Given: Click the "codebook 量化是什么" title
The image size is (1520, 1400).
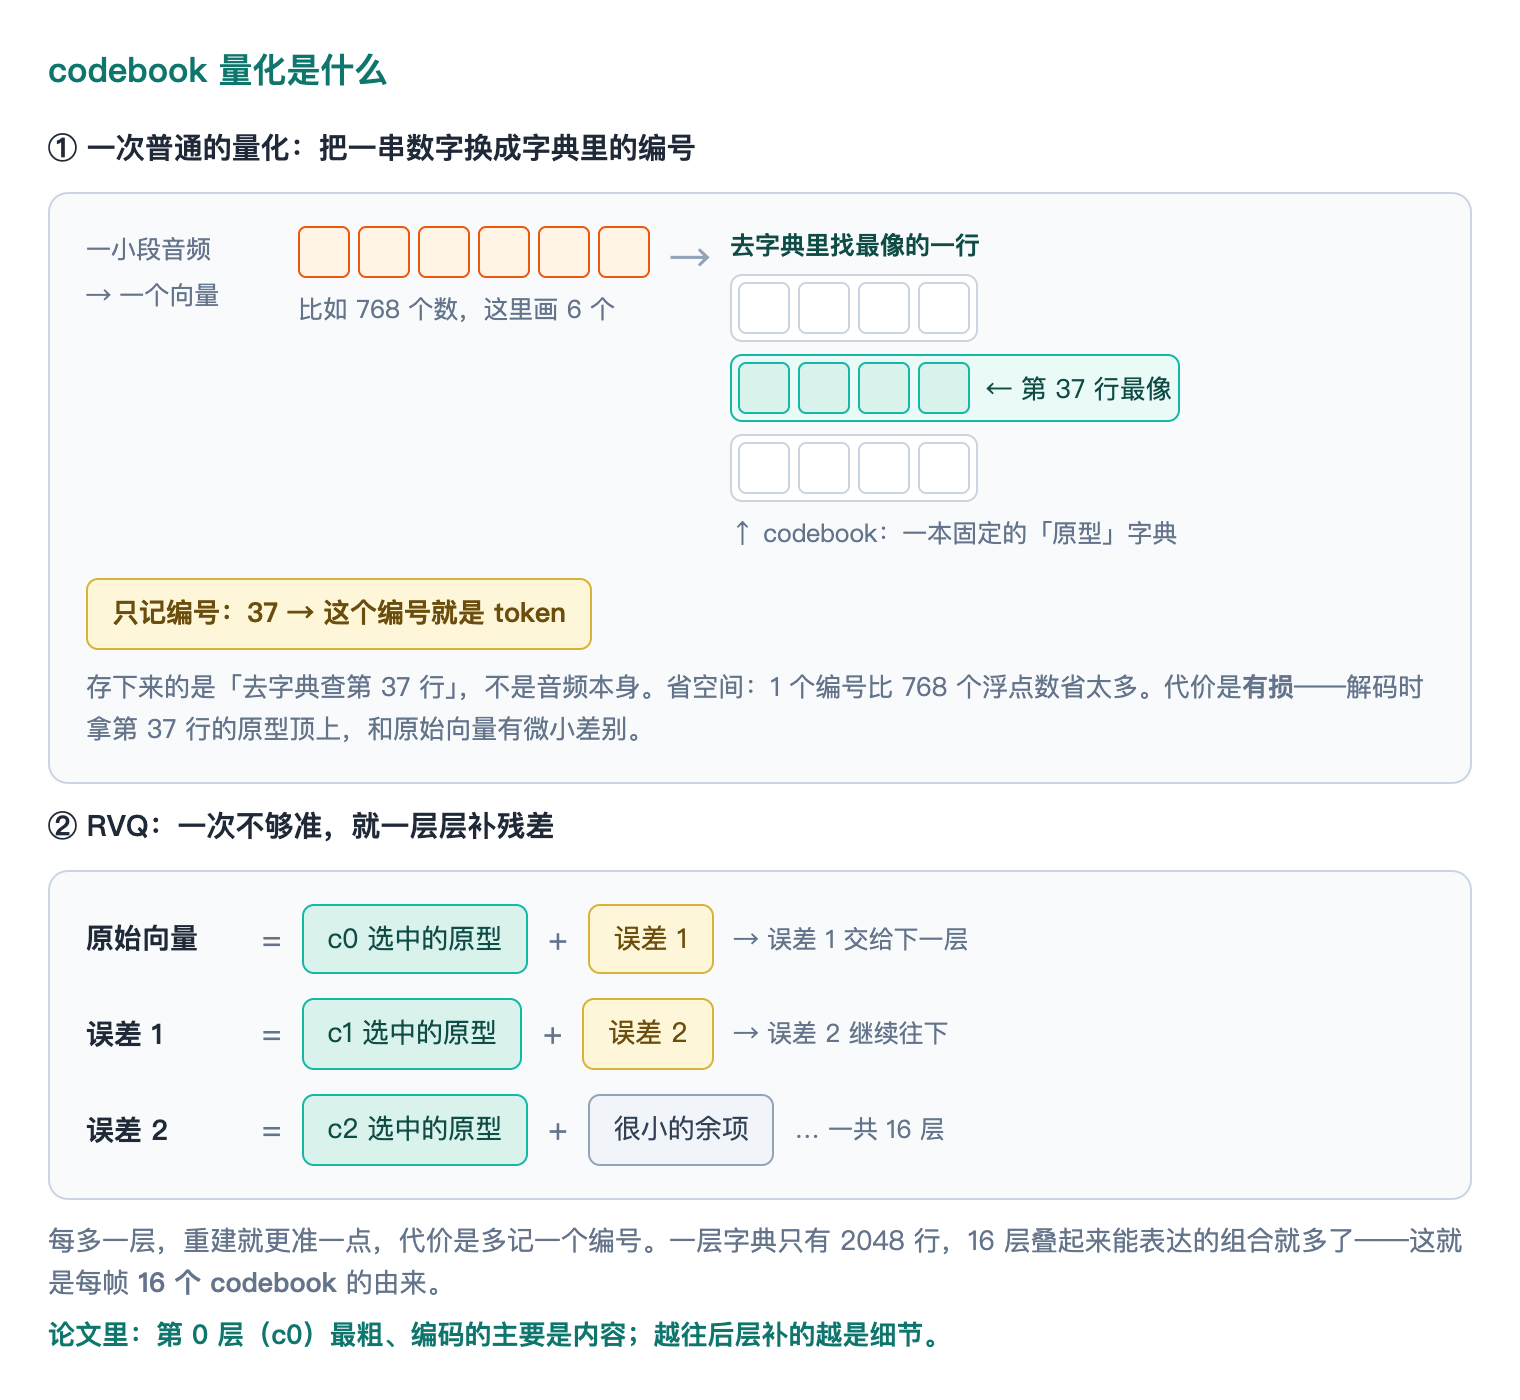Looking at the screenshot, I should coord(217,71).
